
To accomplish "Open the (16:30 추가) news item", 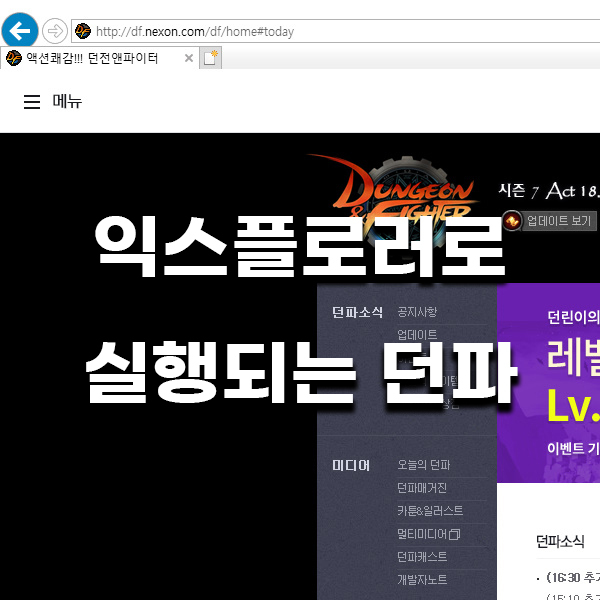I will [573, 577].
